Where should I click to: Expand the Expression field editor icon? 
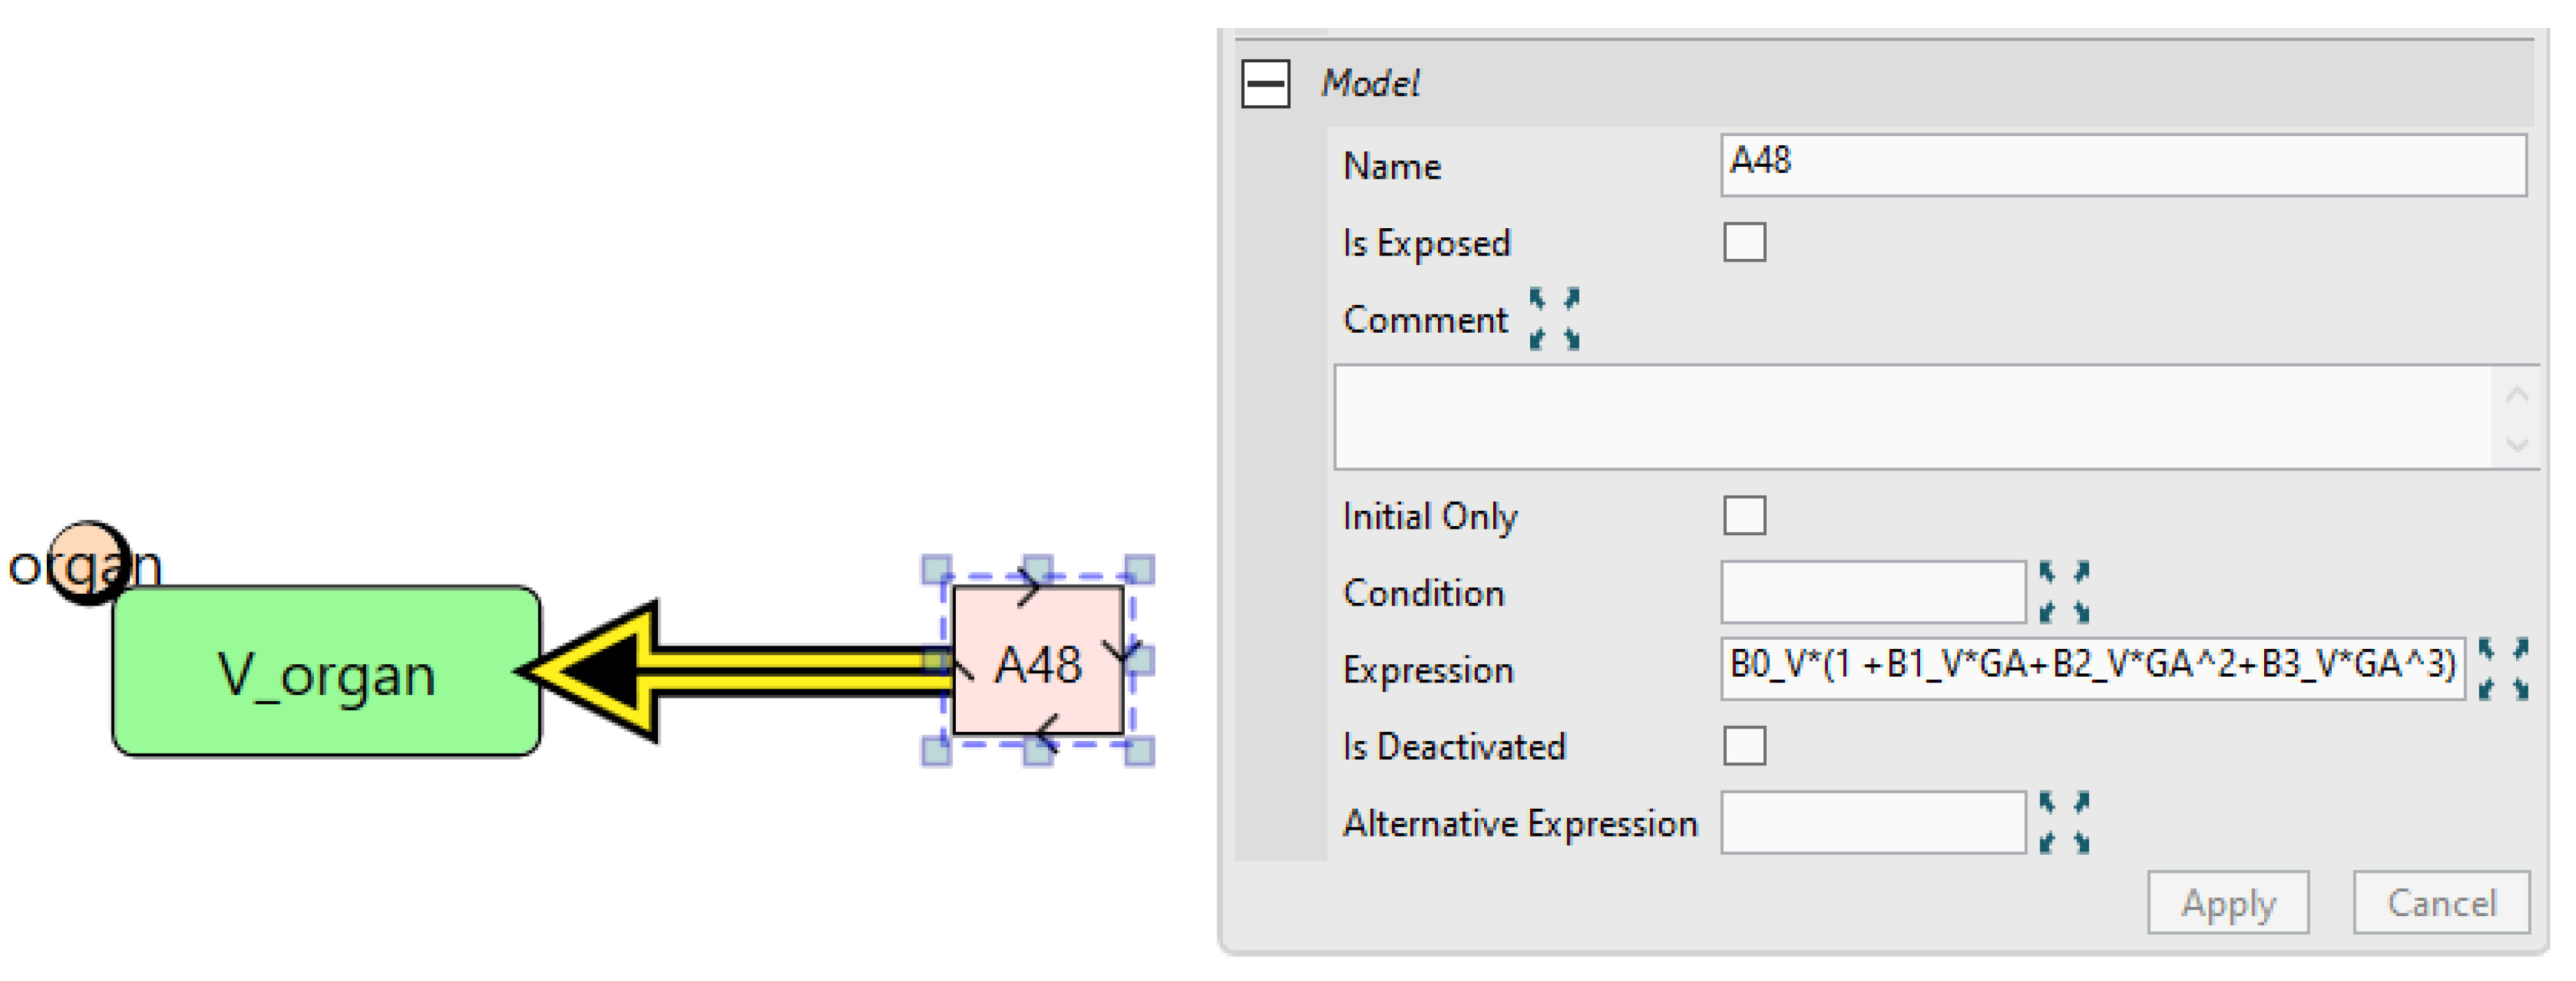pos(2503,669)
